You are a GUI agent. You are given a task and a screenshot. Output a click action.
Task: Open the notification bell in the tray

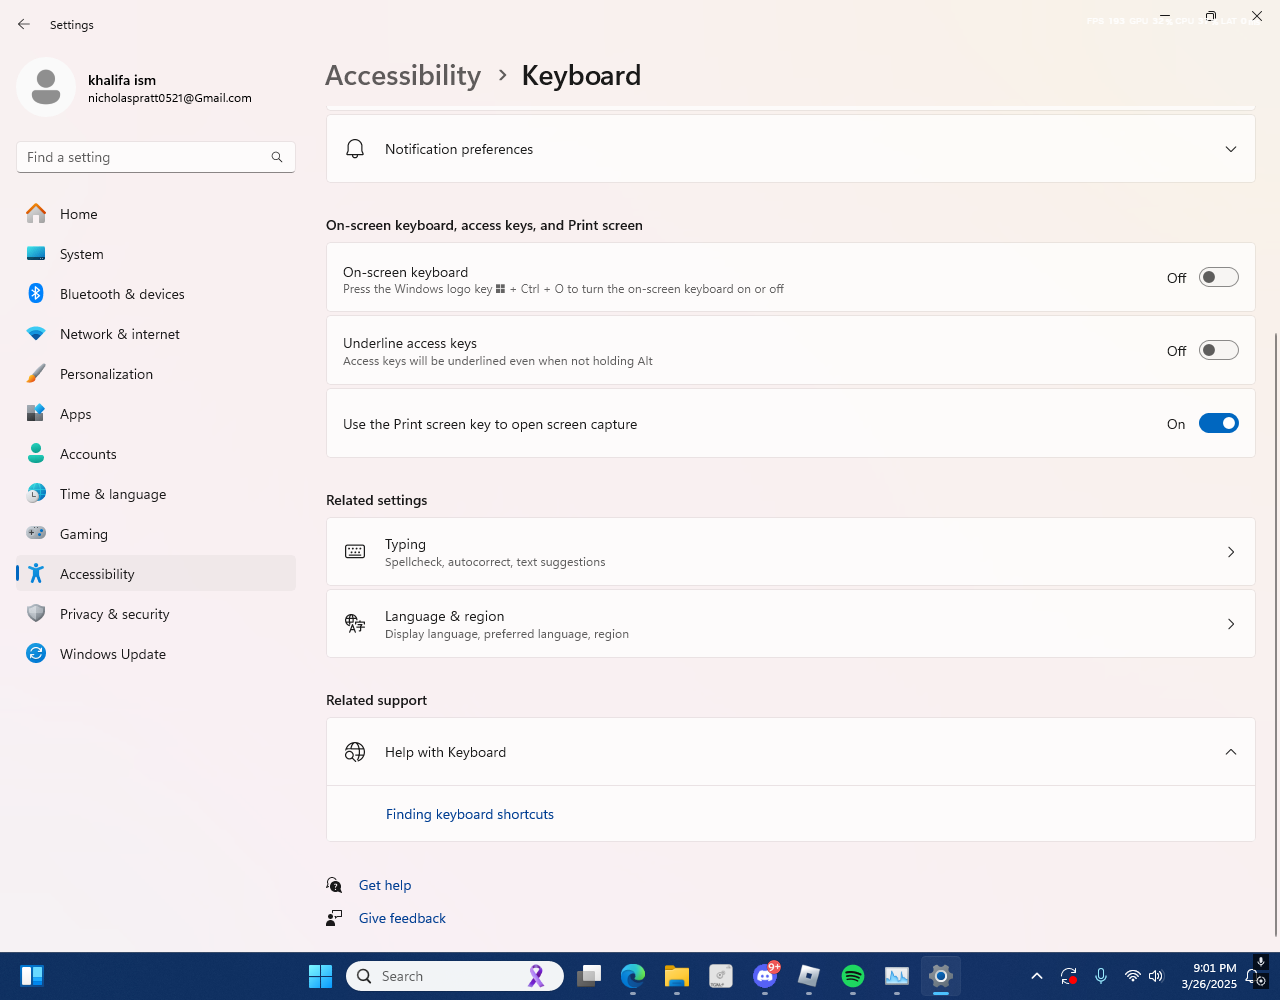(x=1251, y=977)
